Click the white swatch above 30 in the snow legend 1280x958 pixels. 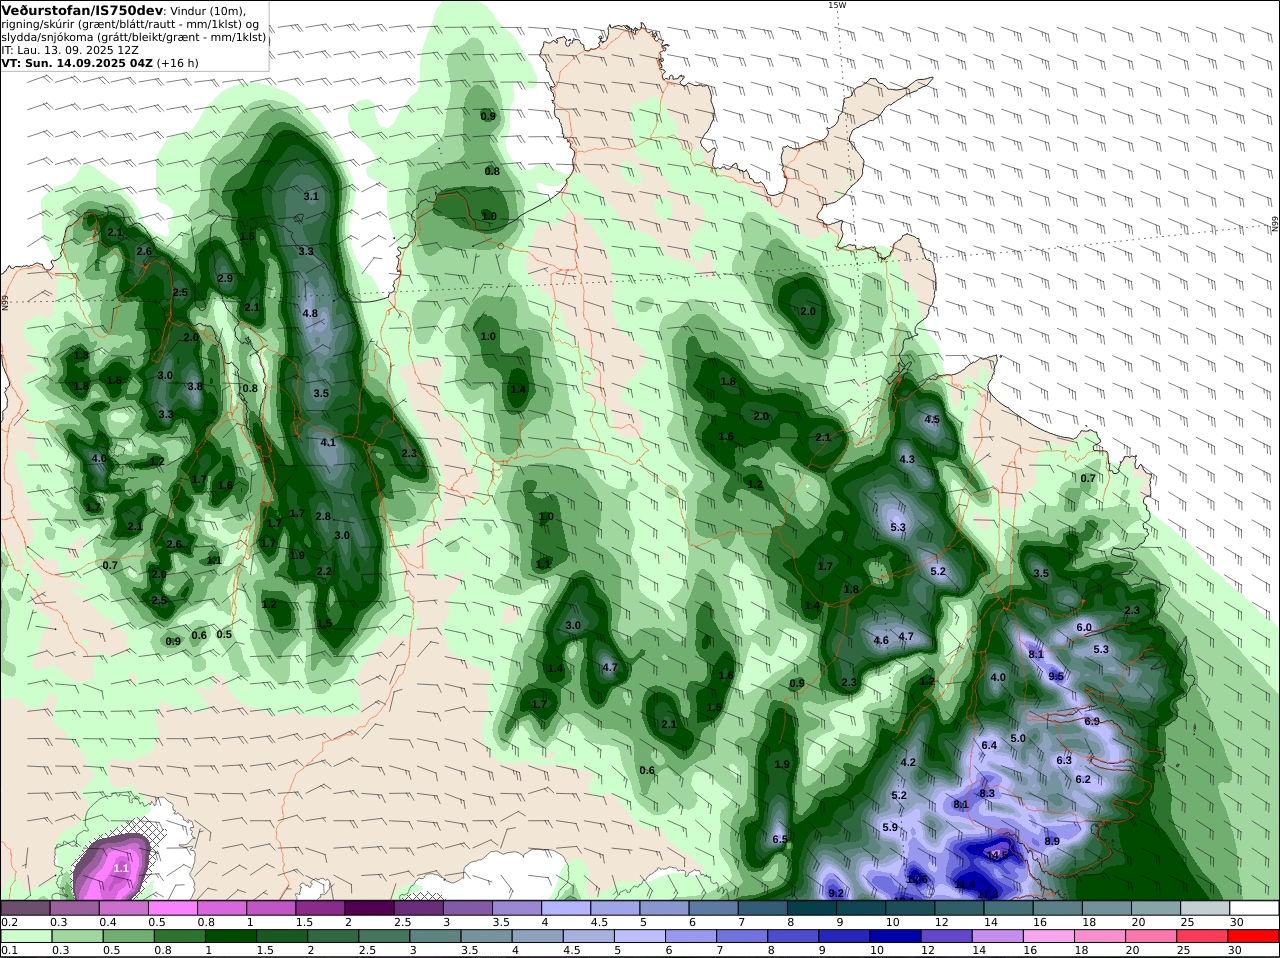1254,908
